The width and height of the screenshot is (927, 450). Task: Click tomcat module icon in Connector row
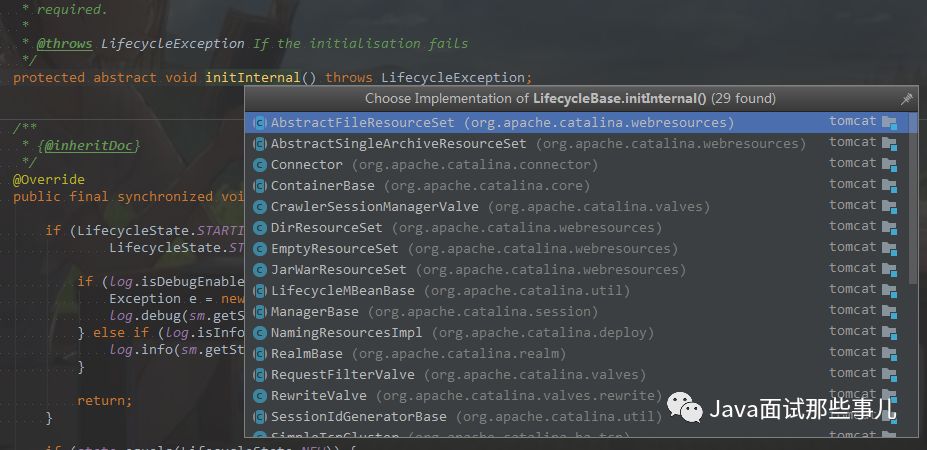[889, 165]
